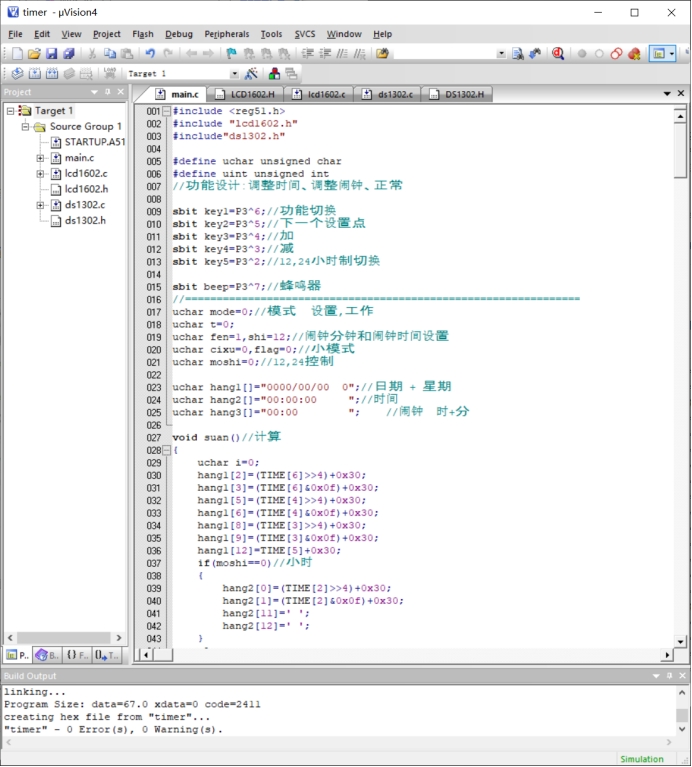
Task: Switch to the Functions panel tab
Action: point(77,655)
